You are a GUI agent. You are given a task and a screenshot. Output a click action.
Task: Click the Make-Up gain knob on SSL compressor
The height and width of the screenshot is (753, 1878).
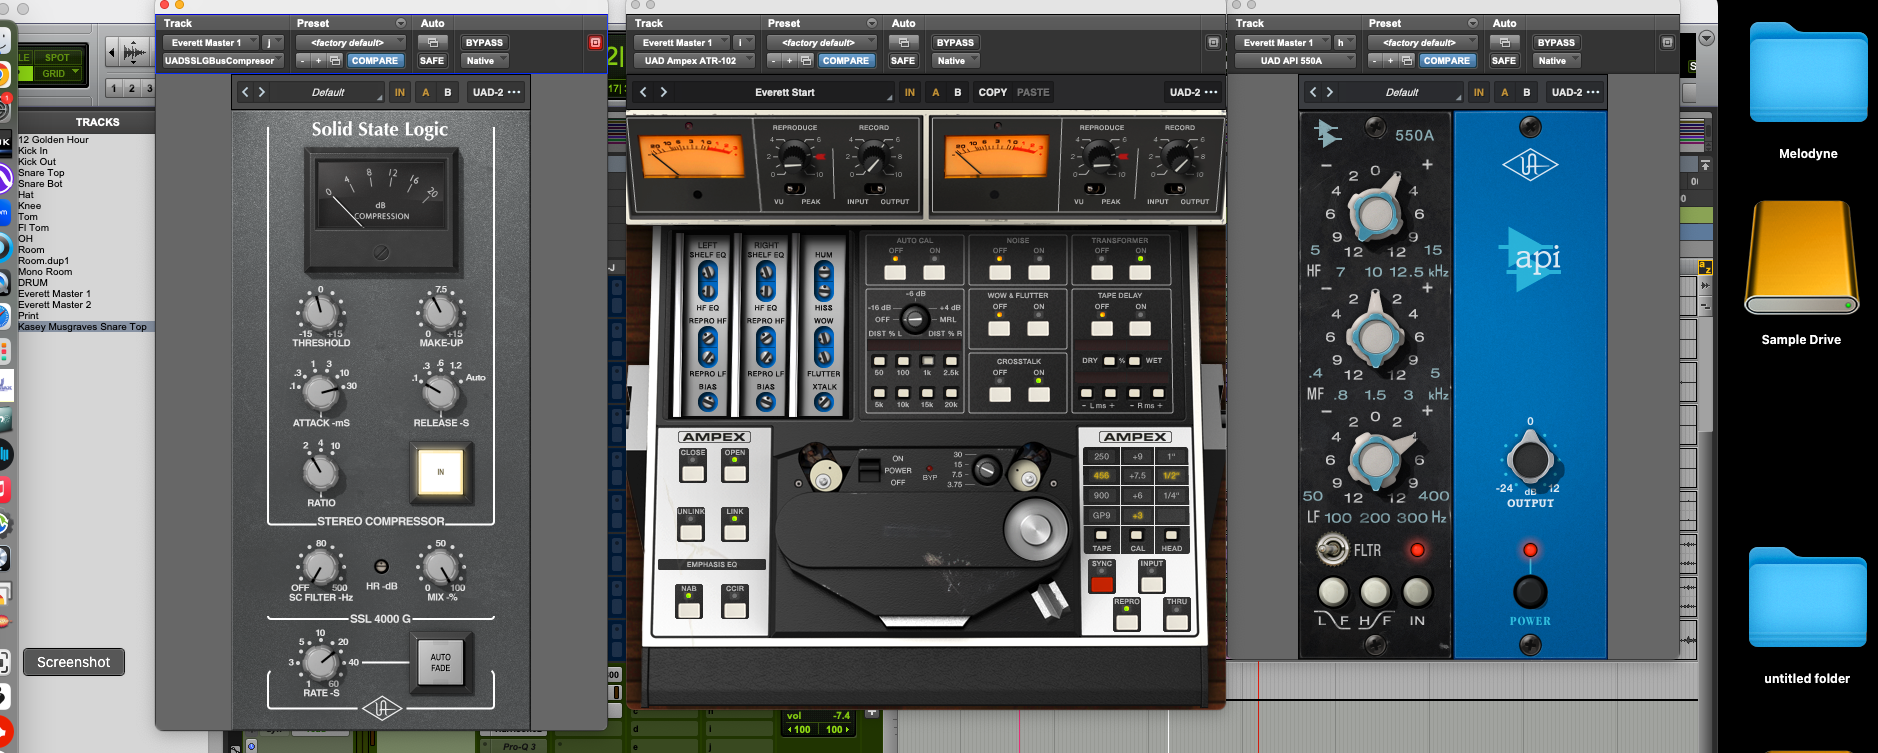(440, 313)
